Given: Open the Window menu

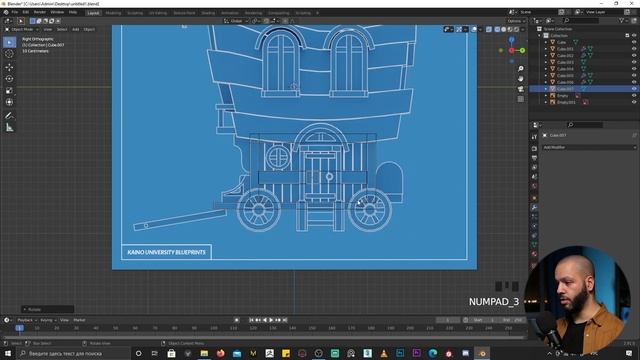Looking at the screenshot, I should (57, 12).
